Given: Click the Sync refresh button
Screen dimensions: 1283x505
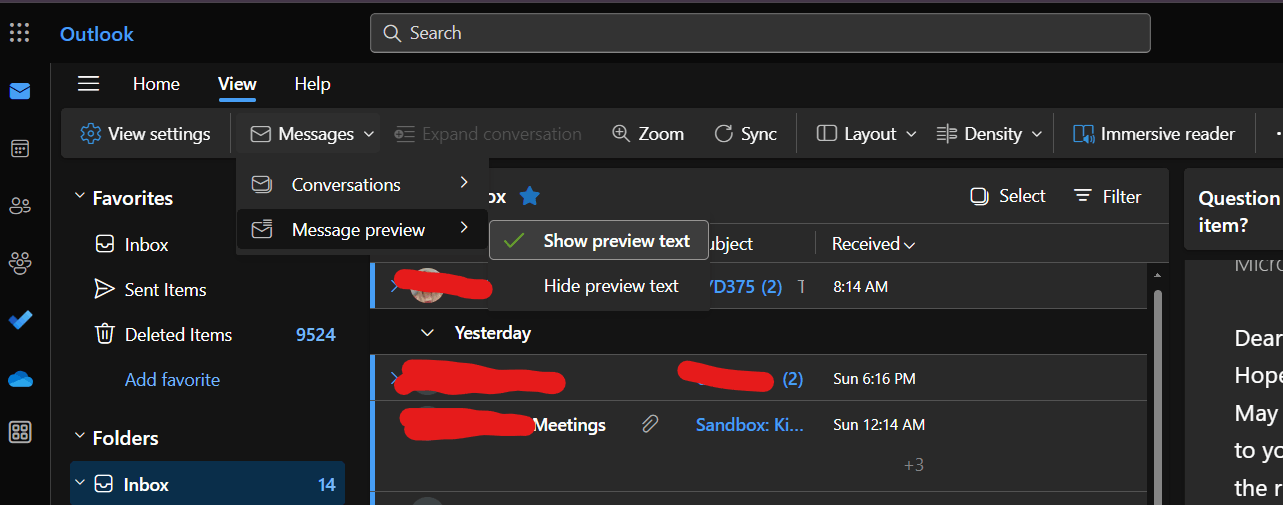Looking at the screenshot, I should click(745, 134).
